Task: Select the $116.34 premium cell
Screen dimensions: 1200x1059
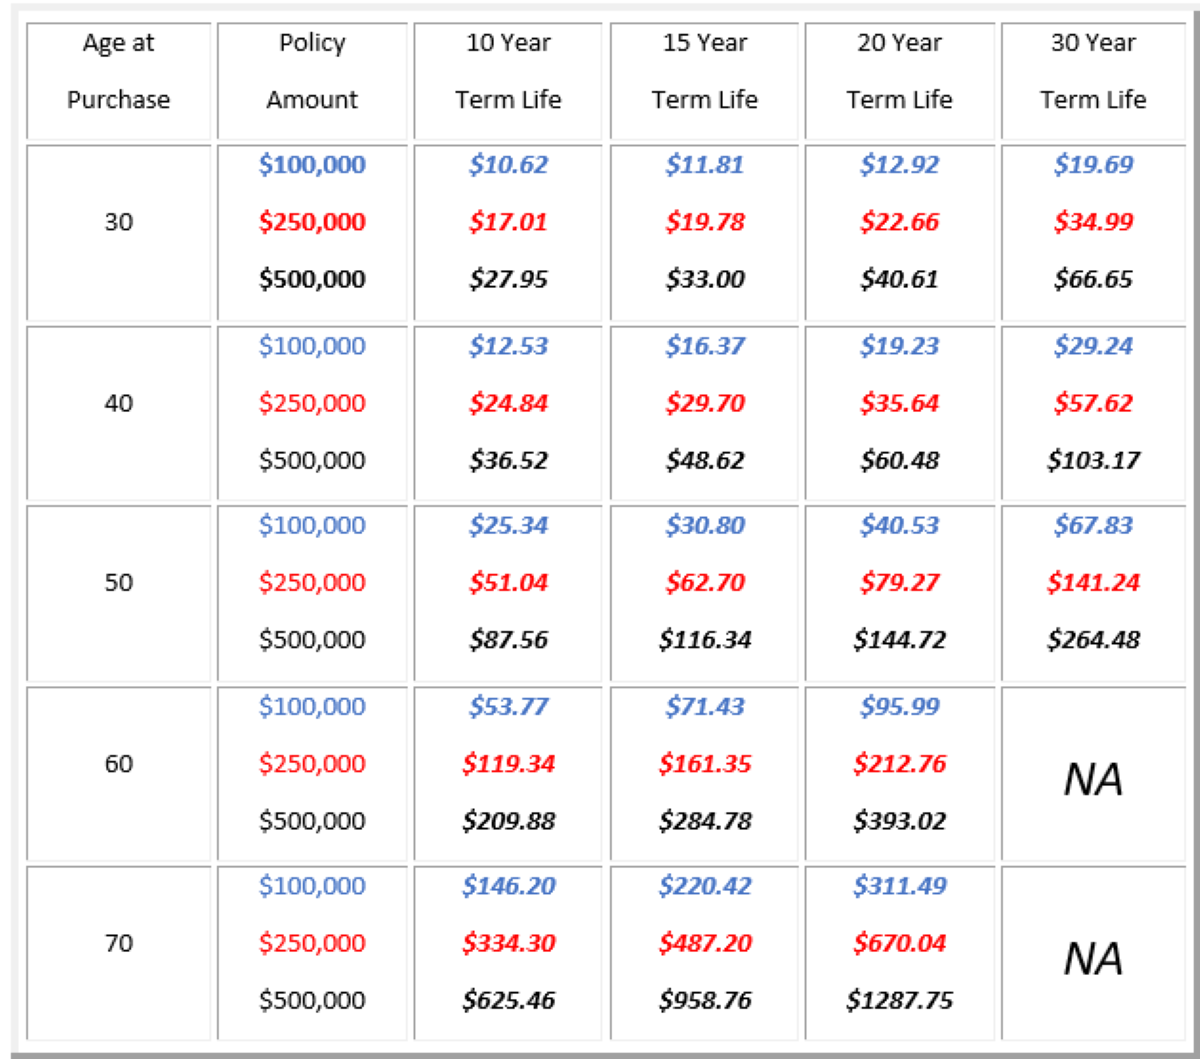Action: pyautogui.click(x=705, y=640)
